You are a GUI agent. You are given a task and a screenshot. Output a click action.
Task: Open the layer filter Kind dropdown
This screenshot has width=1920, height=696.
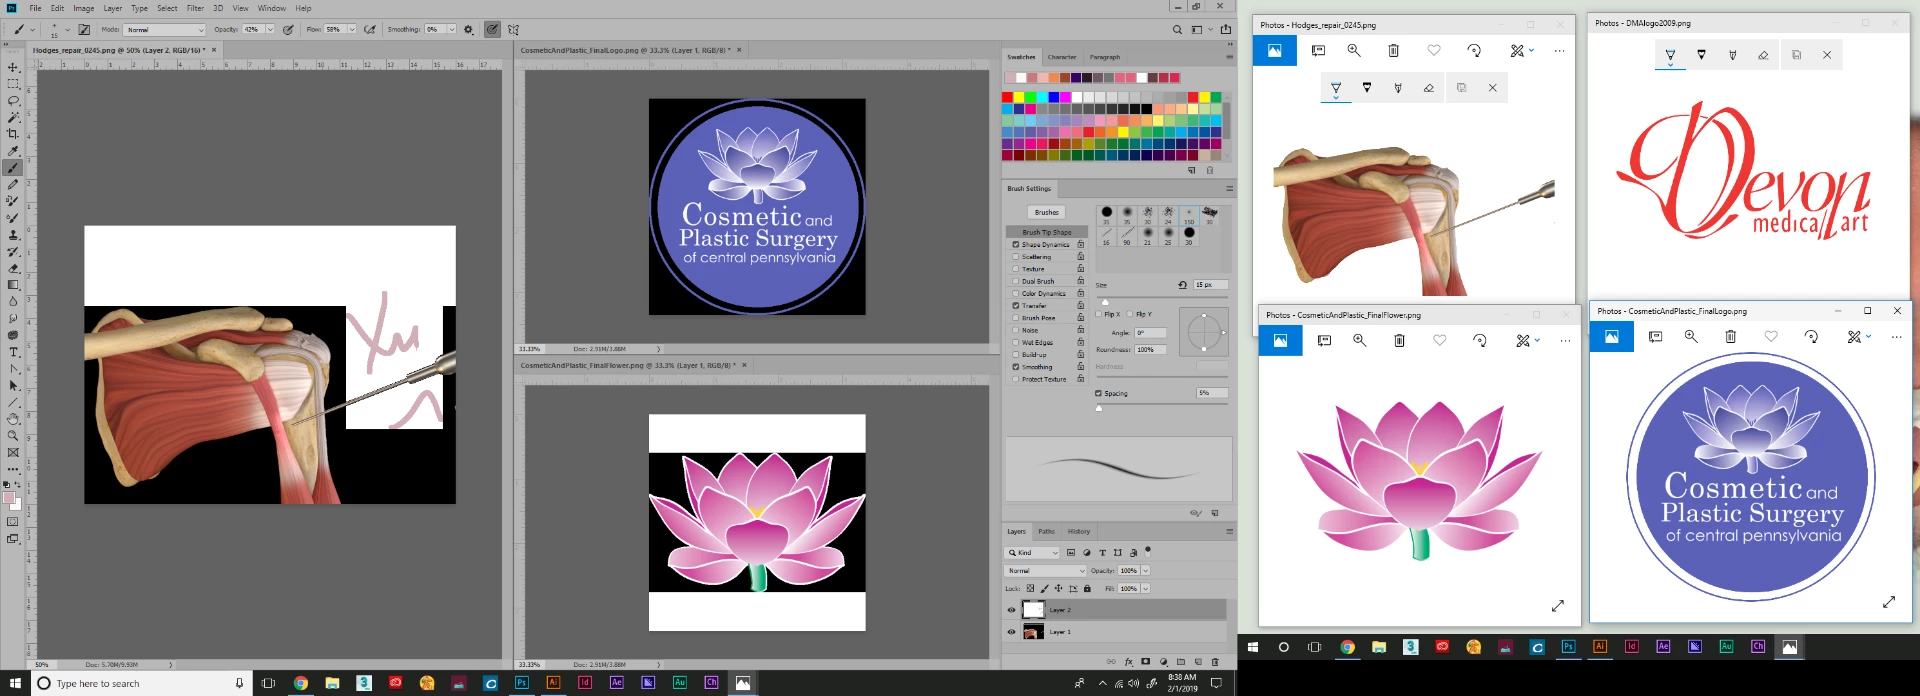(x=1033, y=552)
